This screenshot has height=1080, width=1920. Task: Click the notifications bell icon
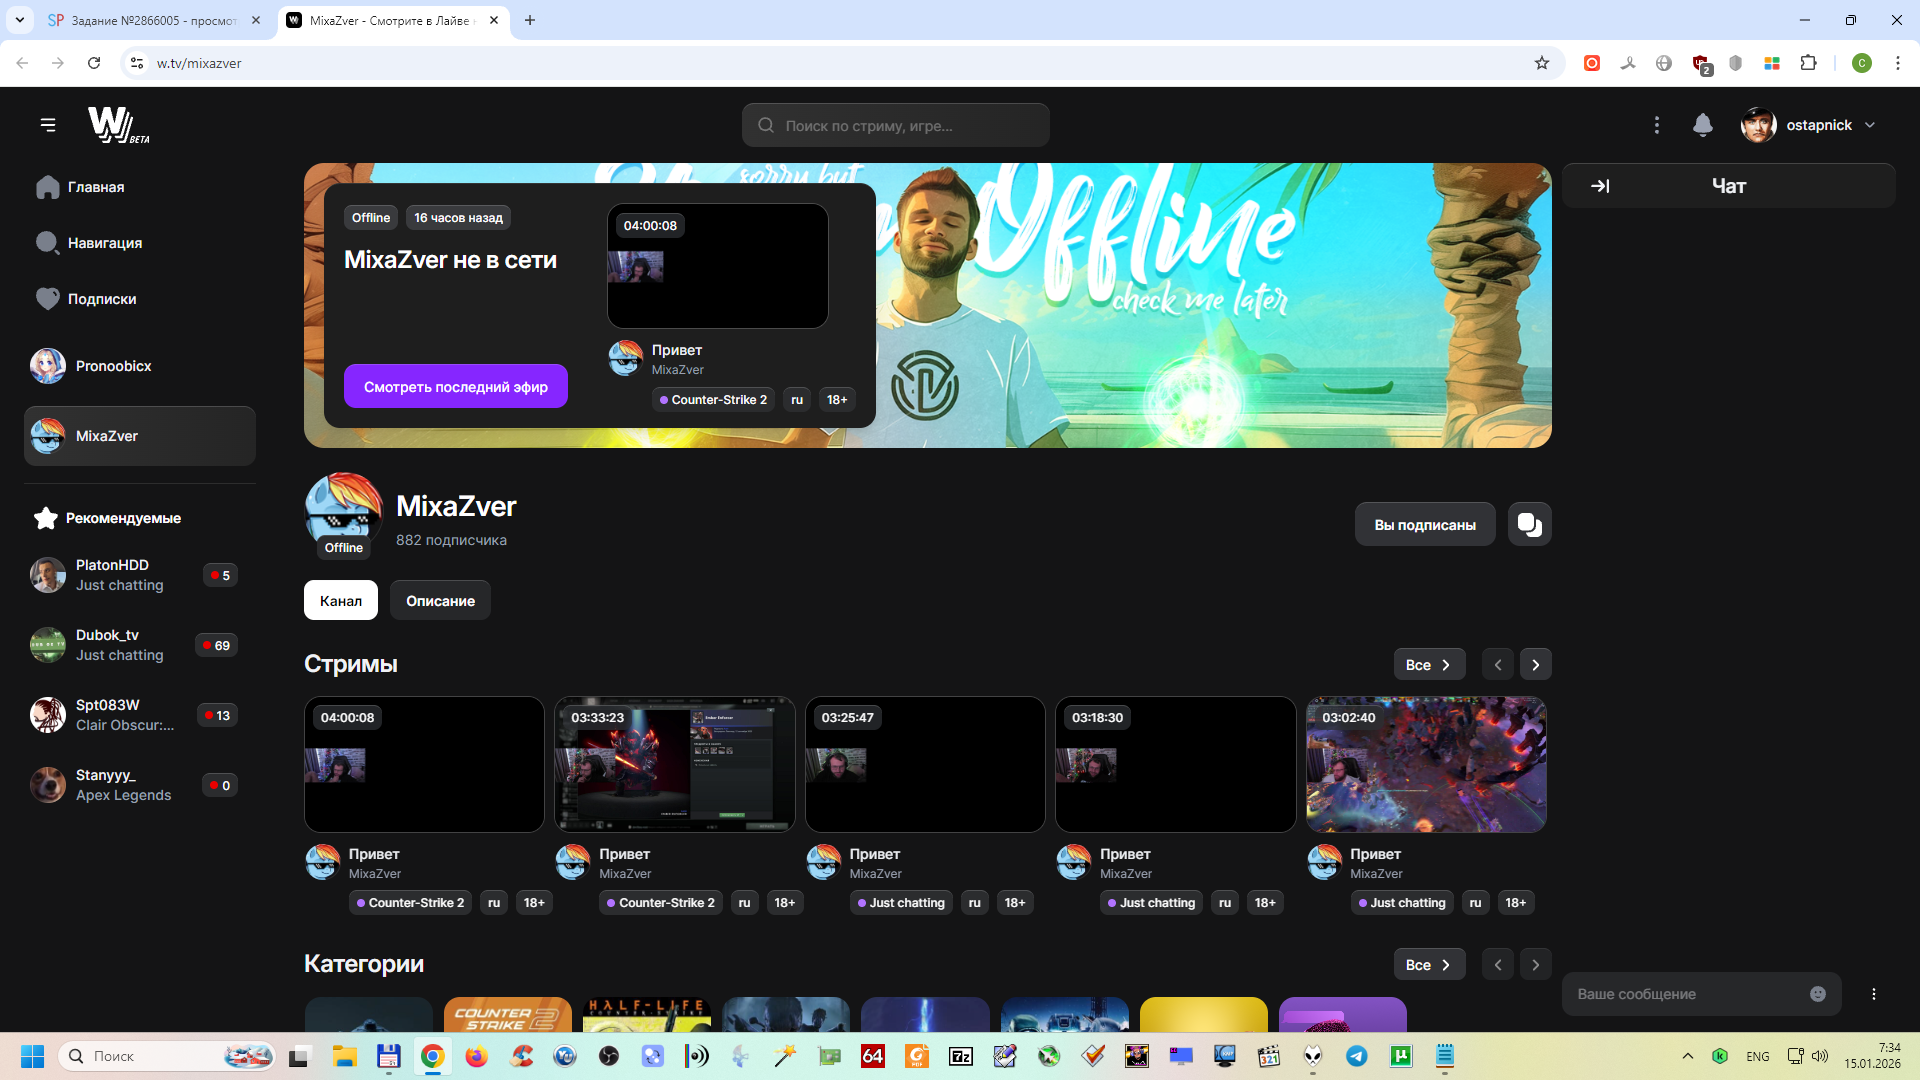point(1702,125)
